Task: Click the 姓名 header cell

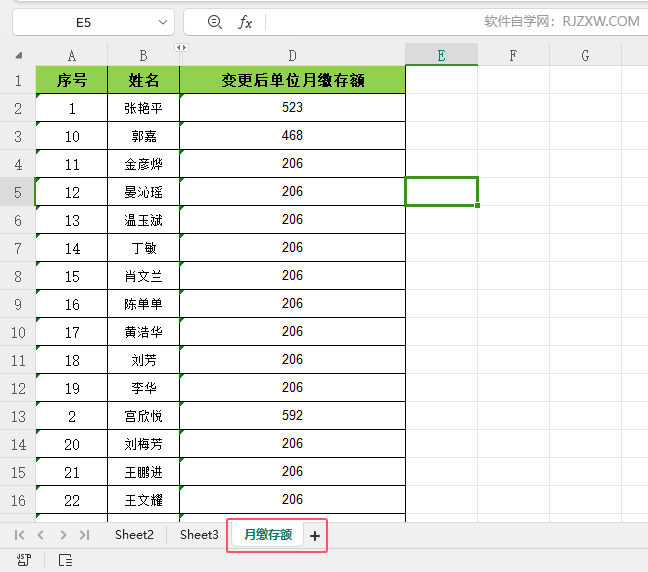Action: coord(143,80)
